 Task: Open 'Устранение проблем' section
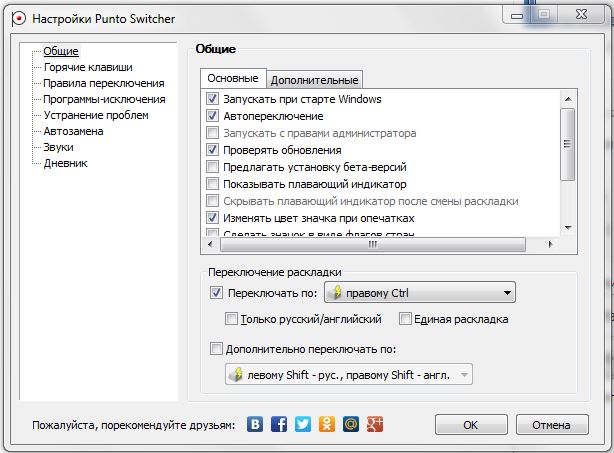coord(96,116)
